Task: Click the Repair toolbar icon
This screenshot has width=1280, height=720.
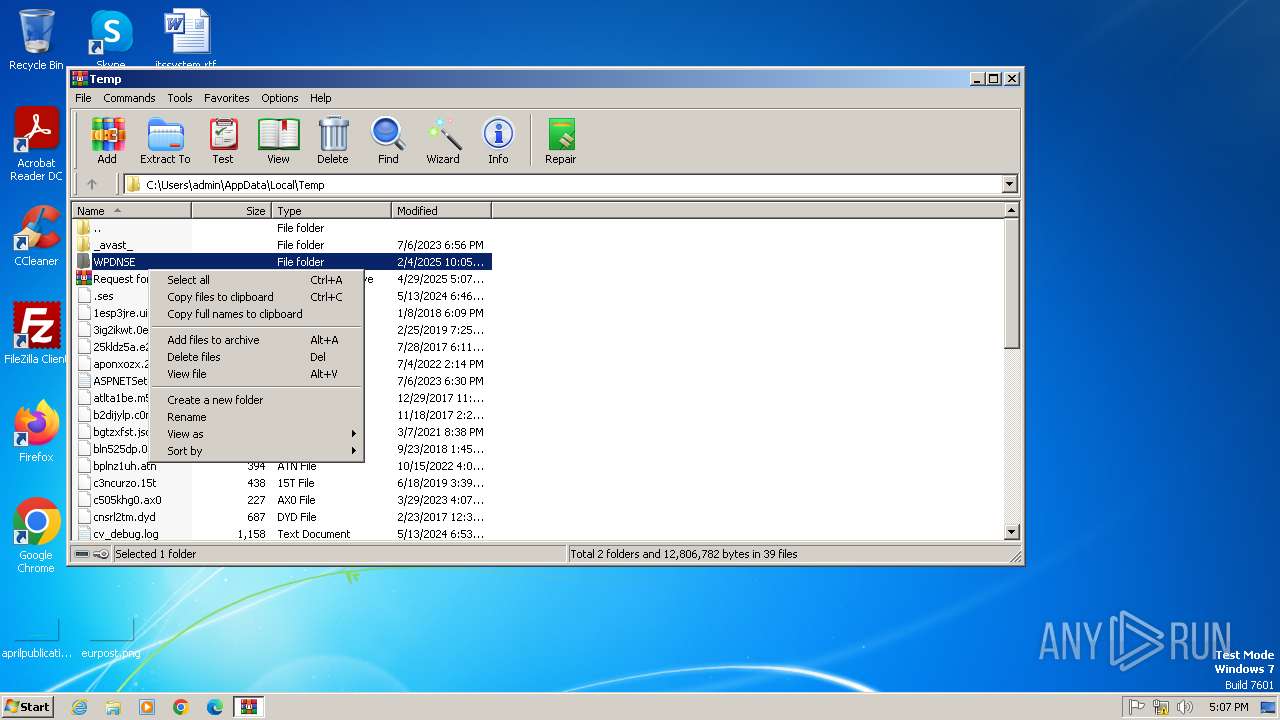Action: 560,141
